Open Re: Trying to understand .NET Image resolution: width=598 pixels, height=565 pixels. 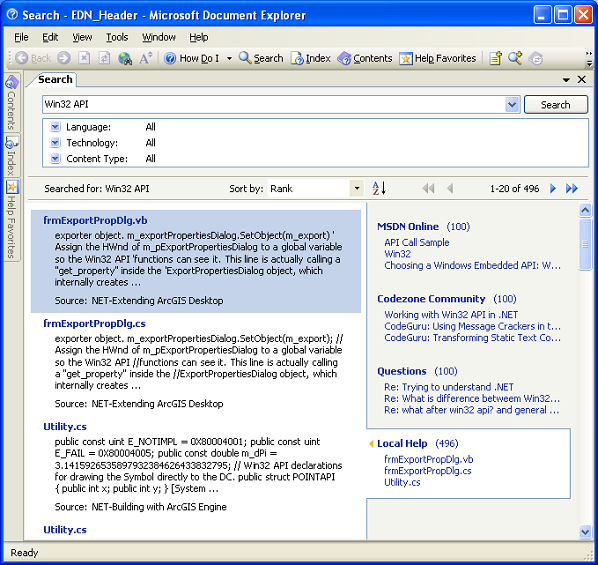coord(448,387)
